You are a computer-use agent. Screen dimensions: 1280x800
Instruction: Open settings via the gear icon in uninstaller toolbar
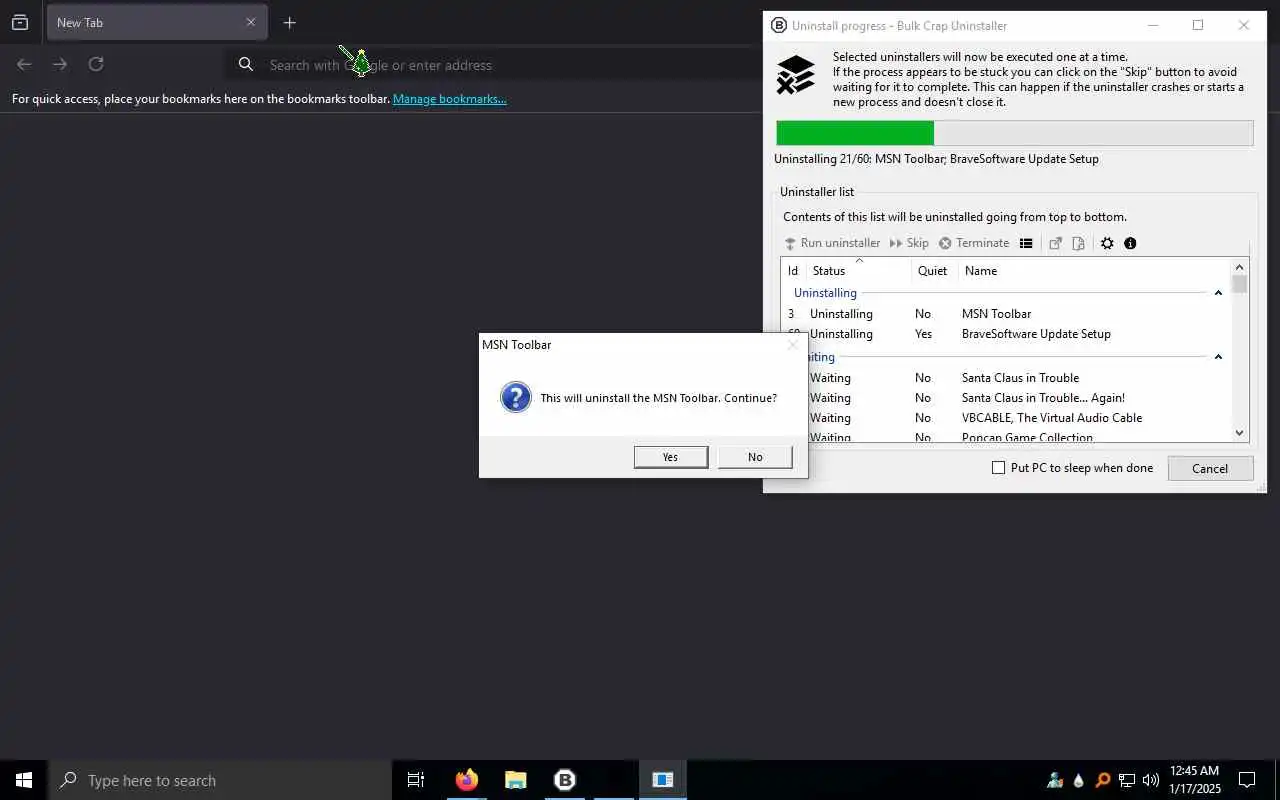[x=1107, y=243]
